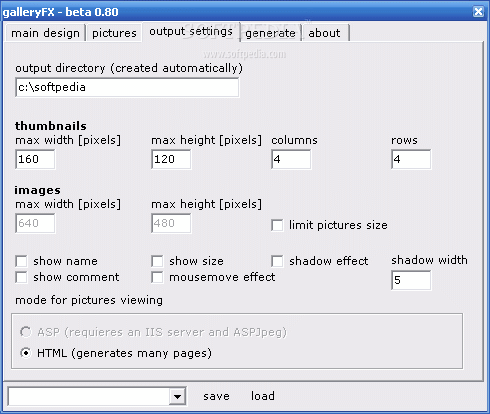Click the images max width 640 field
490x414 pixels.
[35, 223]
